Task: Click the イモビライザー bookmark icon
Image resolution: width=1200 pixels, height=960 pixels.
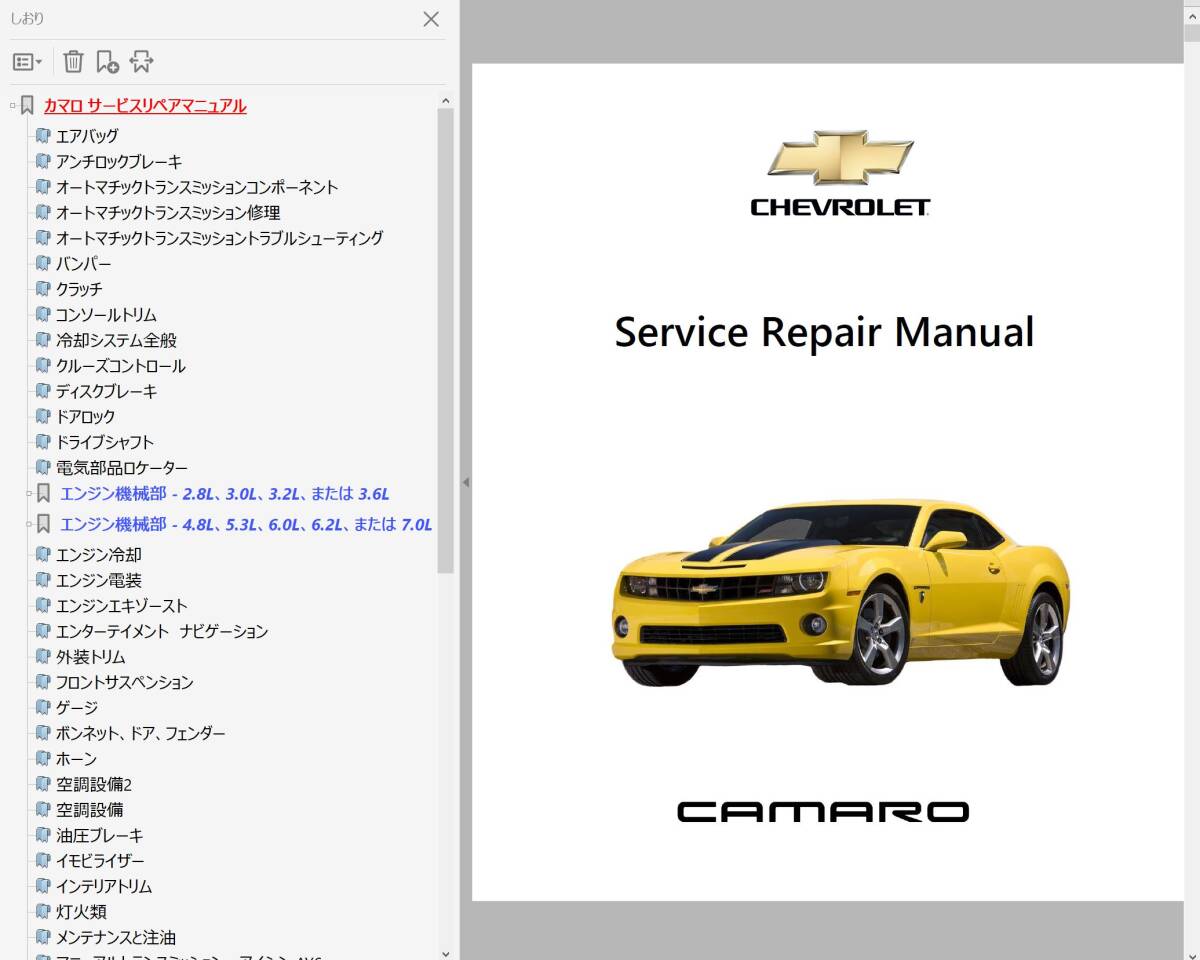Action: tap(42, 861)
